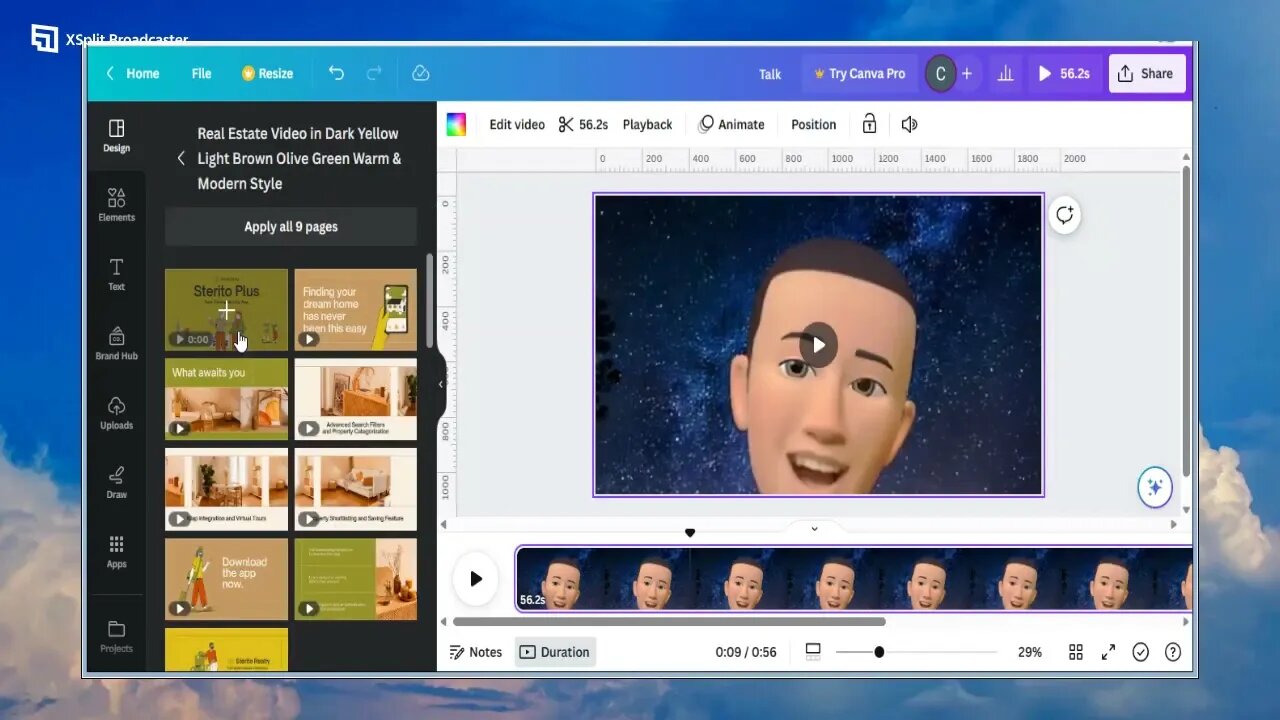Open the Magic assistant sparkle button

[x=1155, y=487]
